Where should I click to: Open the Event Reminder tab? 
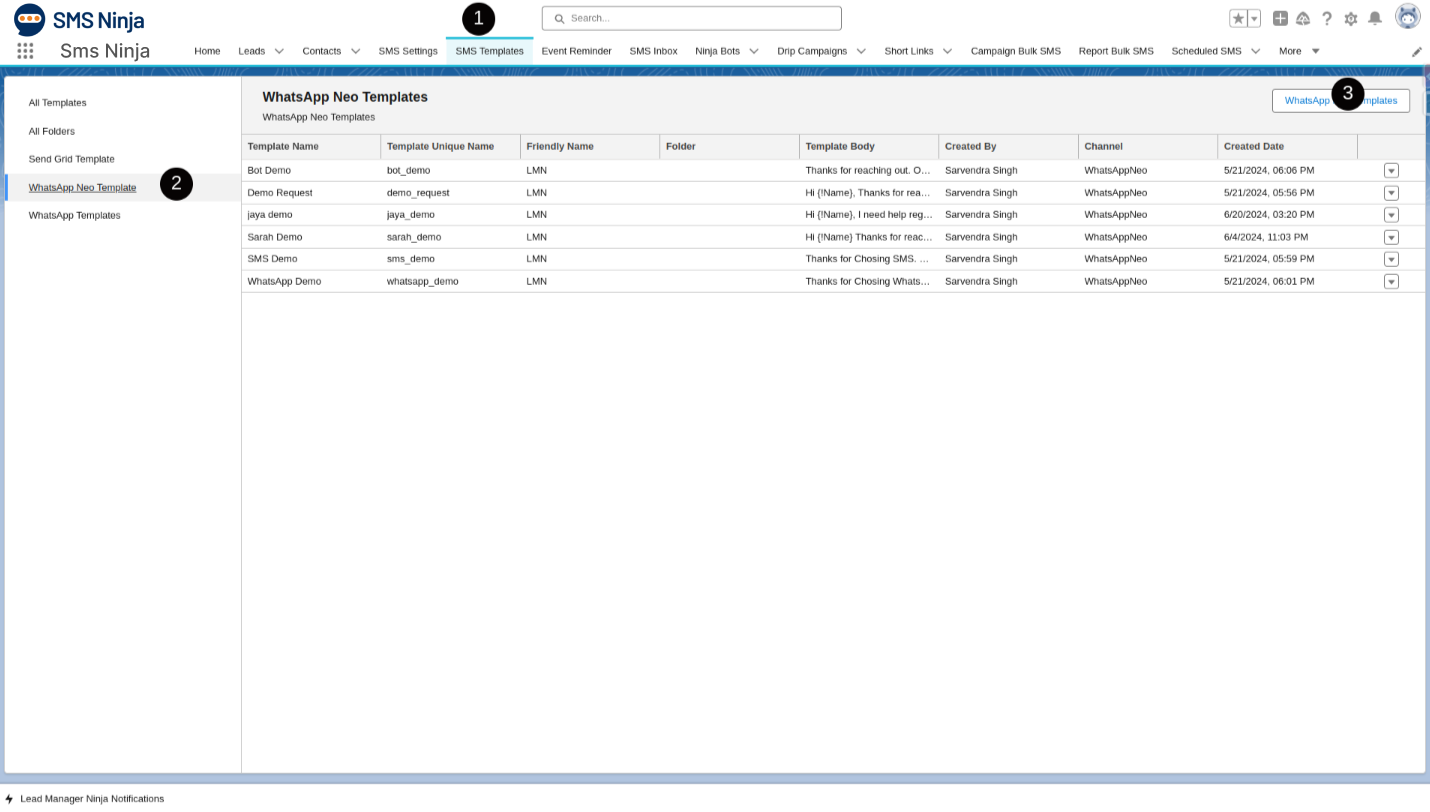(x=576, y=51)
